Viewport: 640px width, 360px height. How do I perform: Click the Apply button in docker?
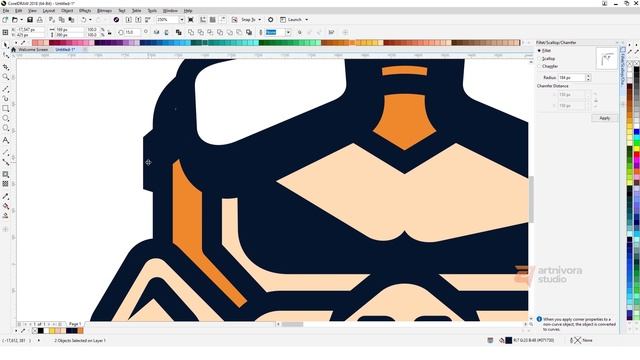[604, 118]
